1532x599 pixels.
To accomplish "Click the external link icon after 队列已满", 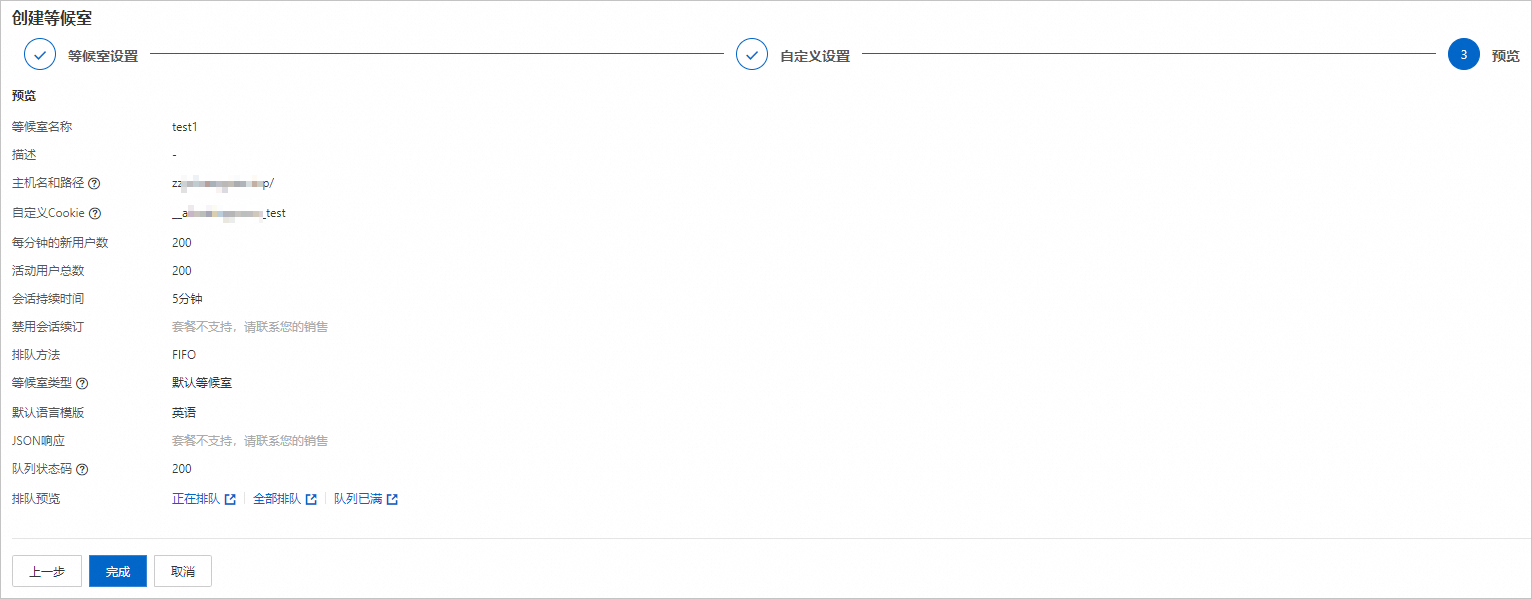I will click(391, 498).
